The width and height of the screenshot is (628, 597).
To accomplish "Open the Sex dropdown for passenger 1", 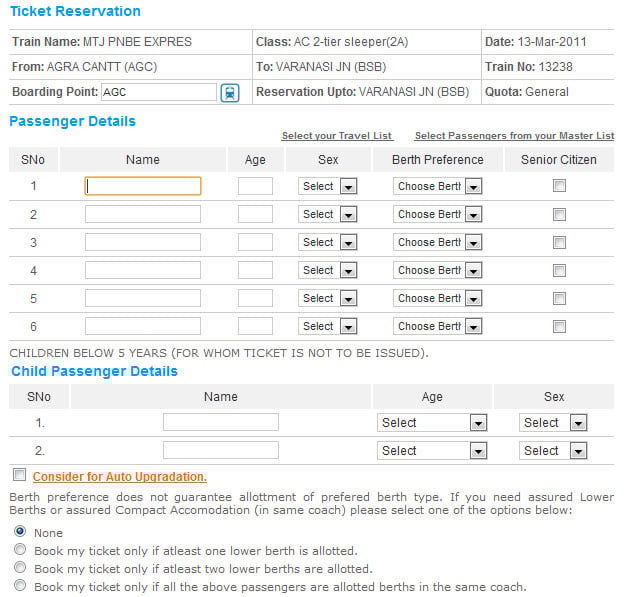I will tap(327, 186).
